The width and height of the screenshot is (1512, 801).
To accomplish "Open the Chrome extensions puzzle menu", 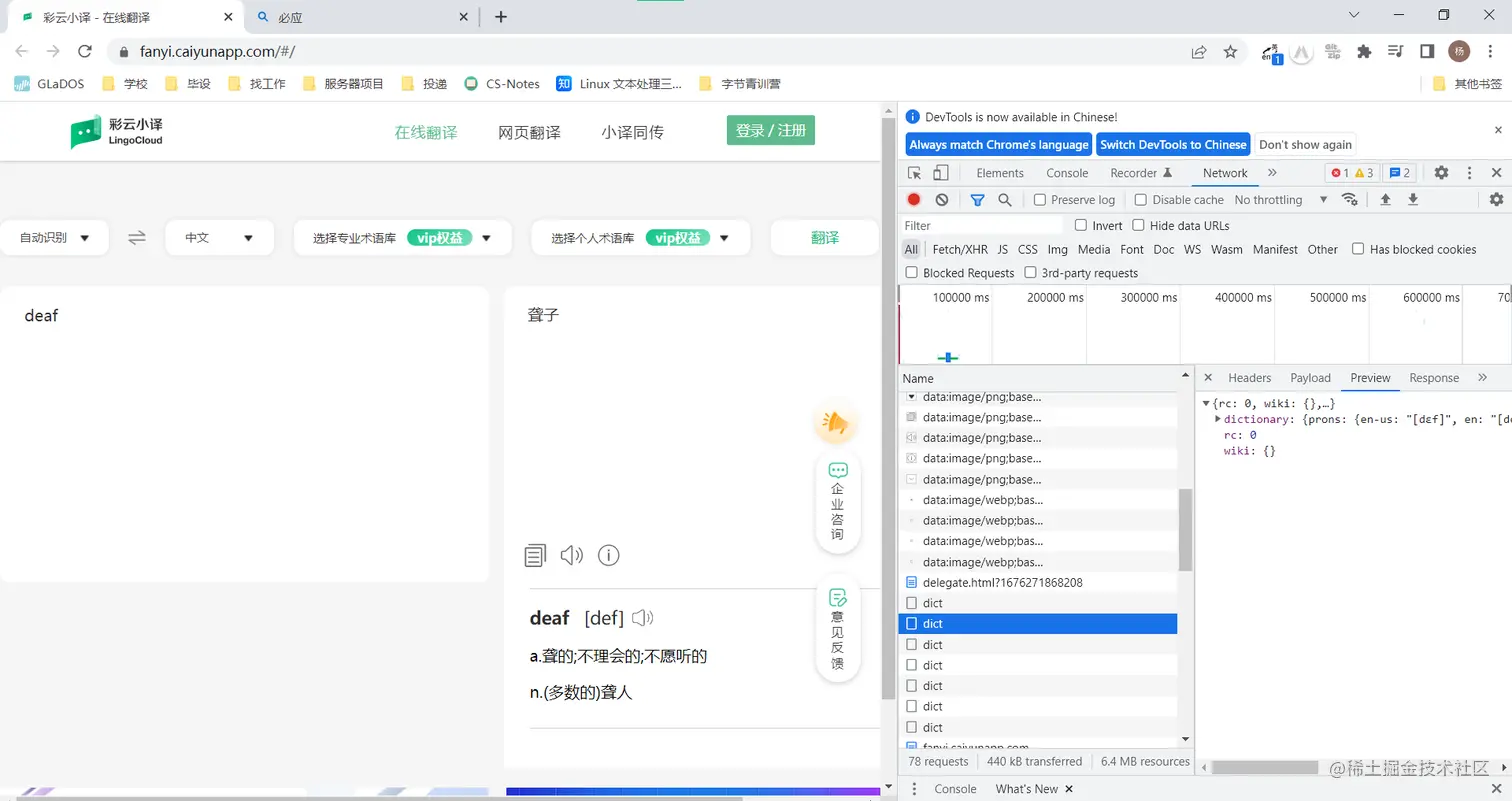I will pos(1364,52).
